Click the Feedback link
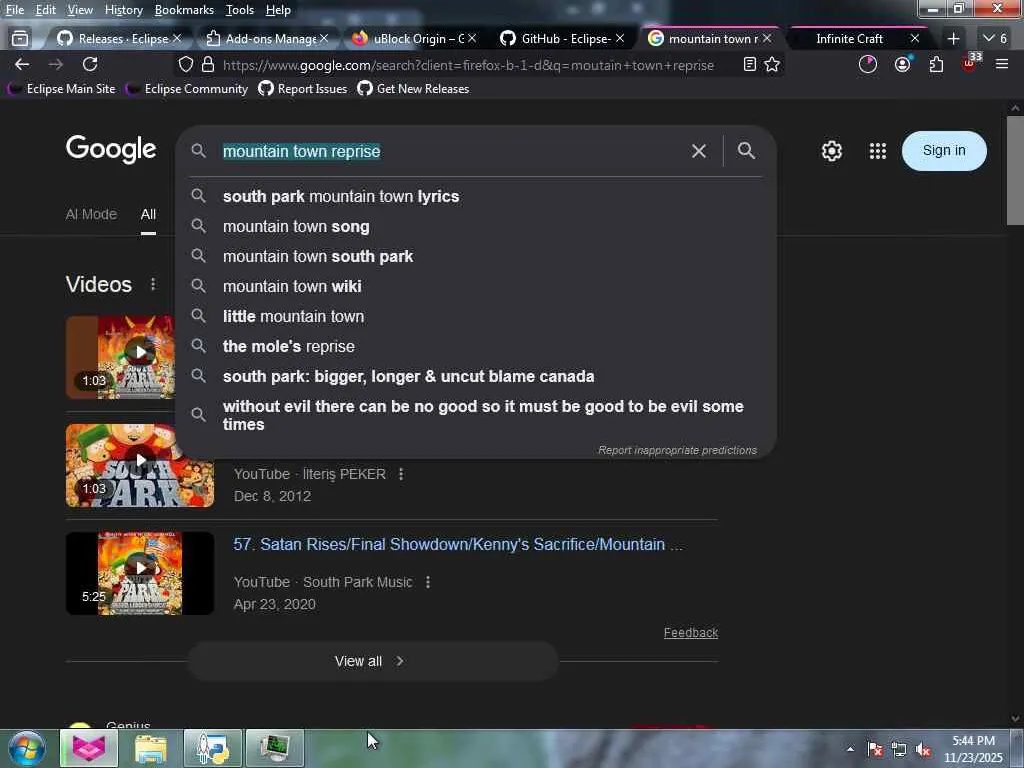The height and width of the screenshot is (768, 1024). (x=691, y=632)
